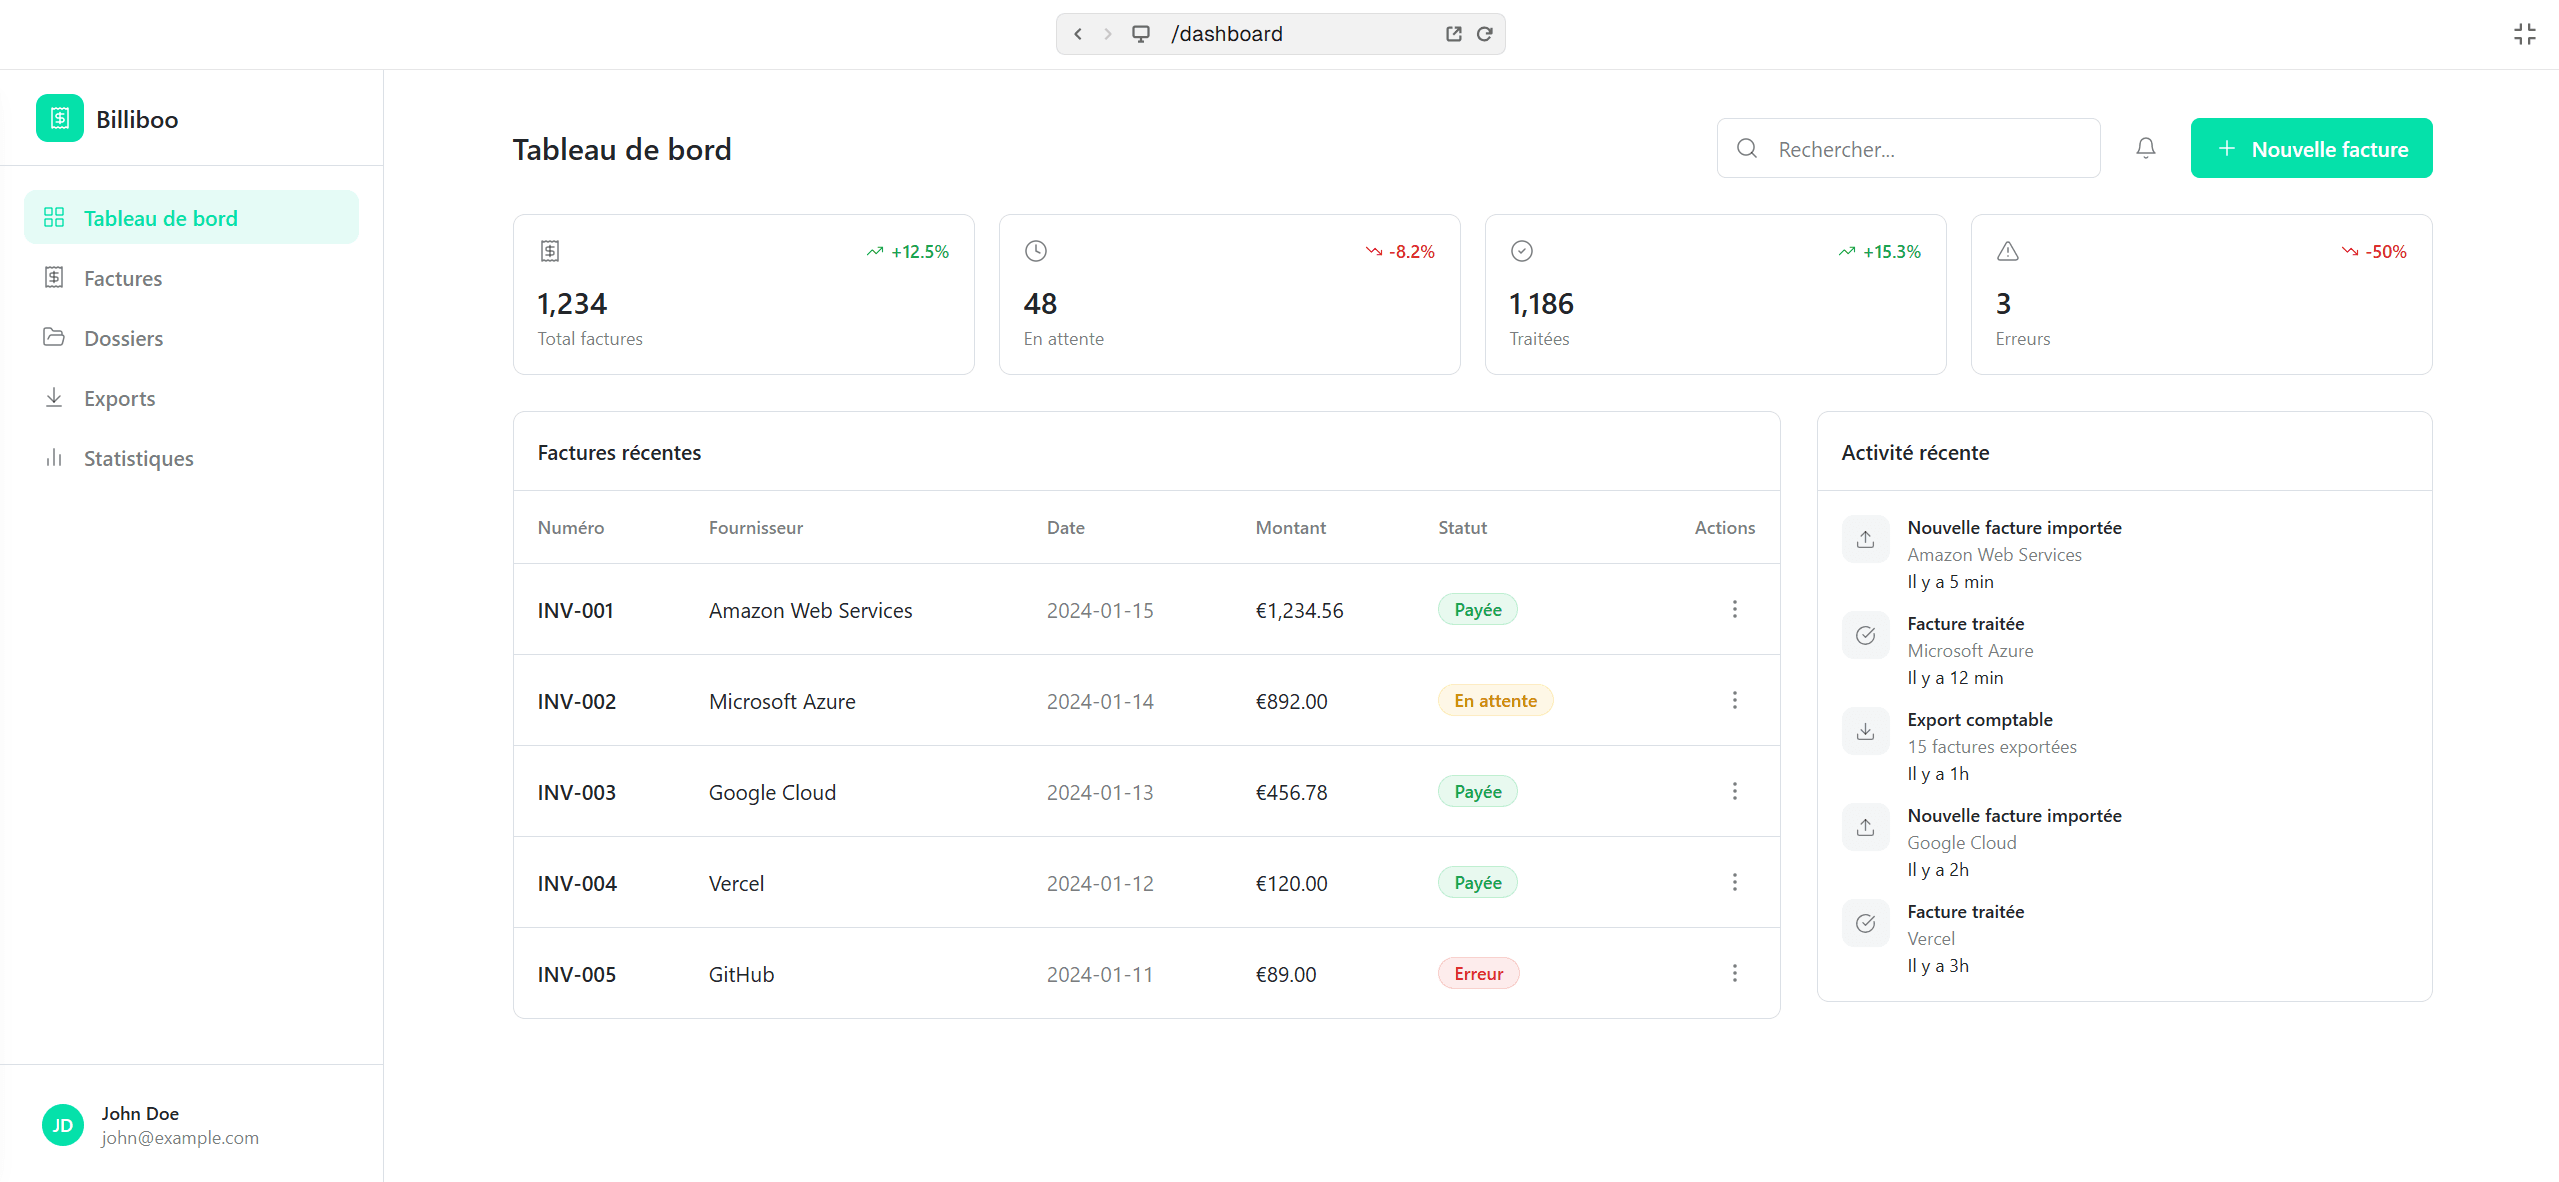
Task: Click the Statistiques chart icon
Action: [55, 458]
